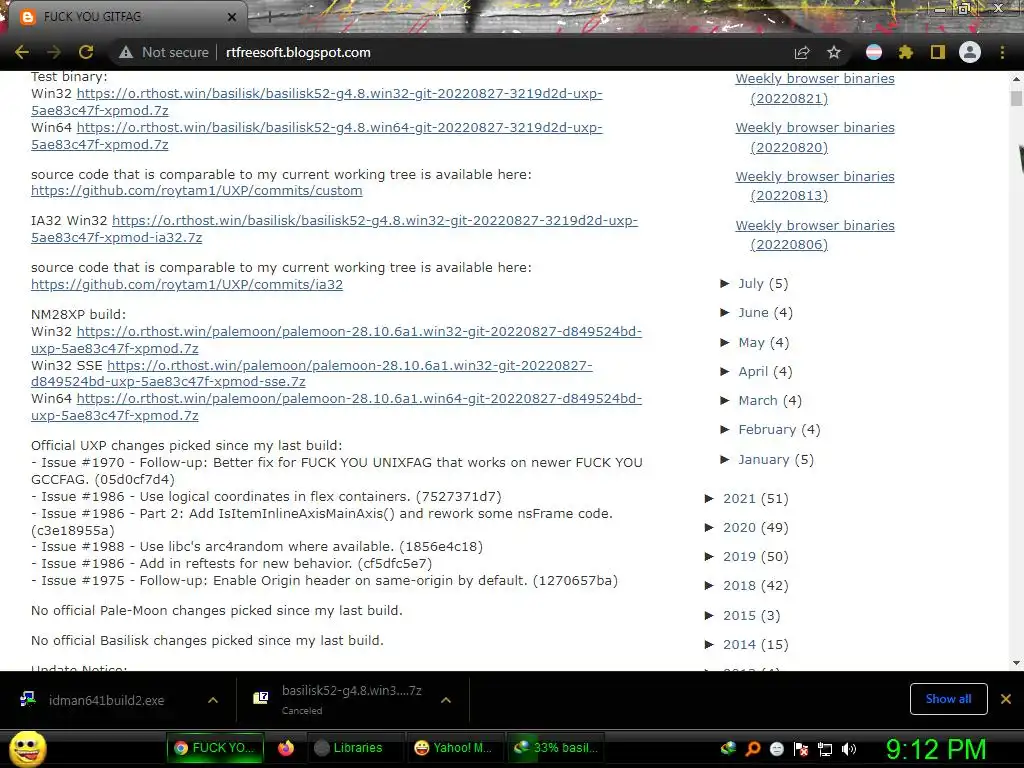This screenshot has width=1024, height=768.
Task: Click the rtfreesoft.blogspot.com address bar
Action: pyautogui.click(x=298, y=52)
